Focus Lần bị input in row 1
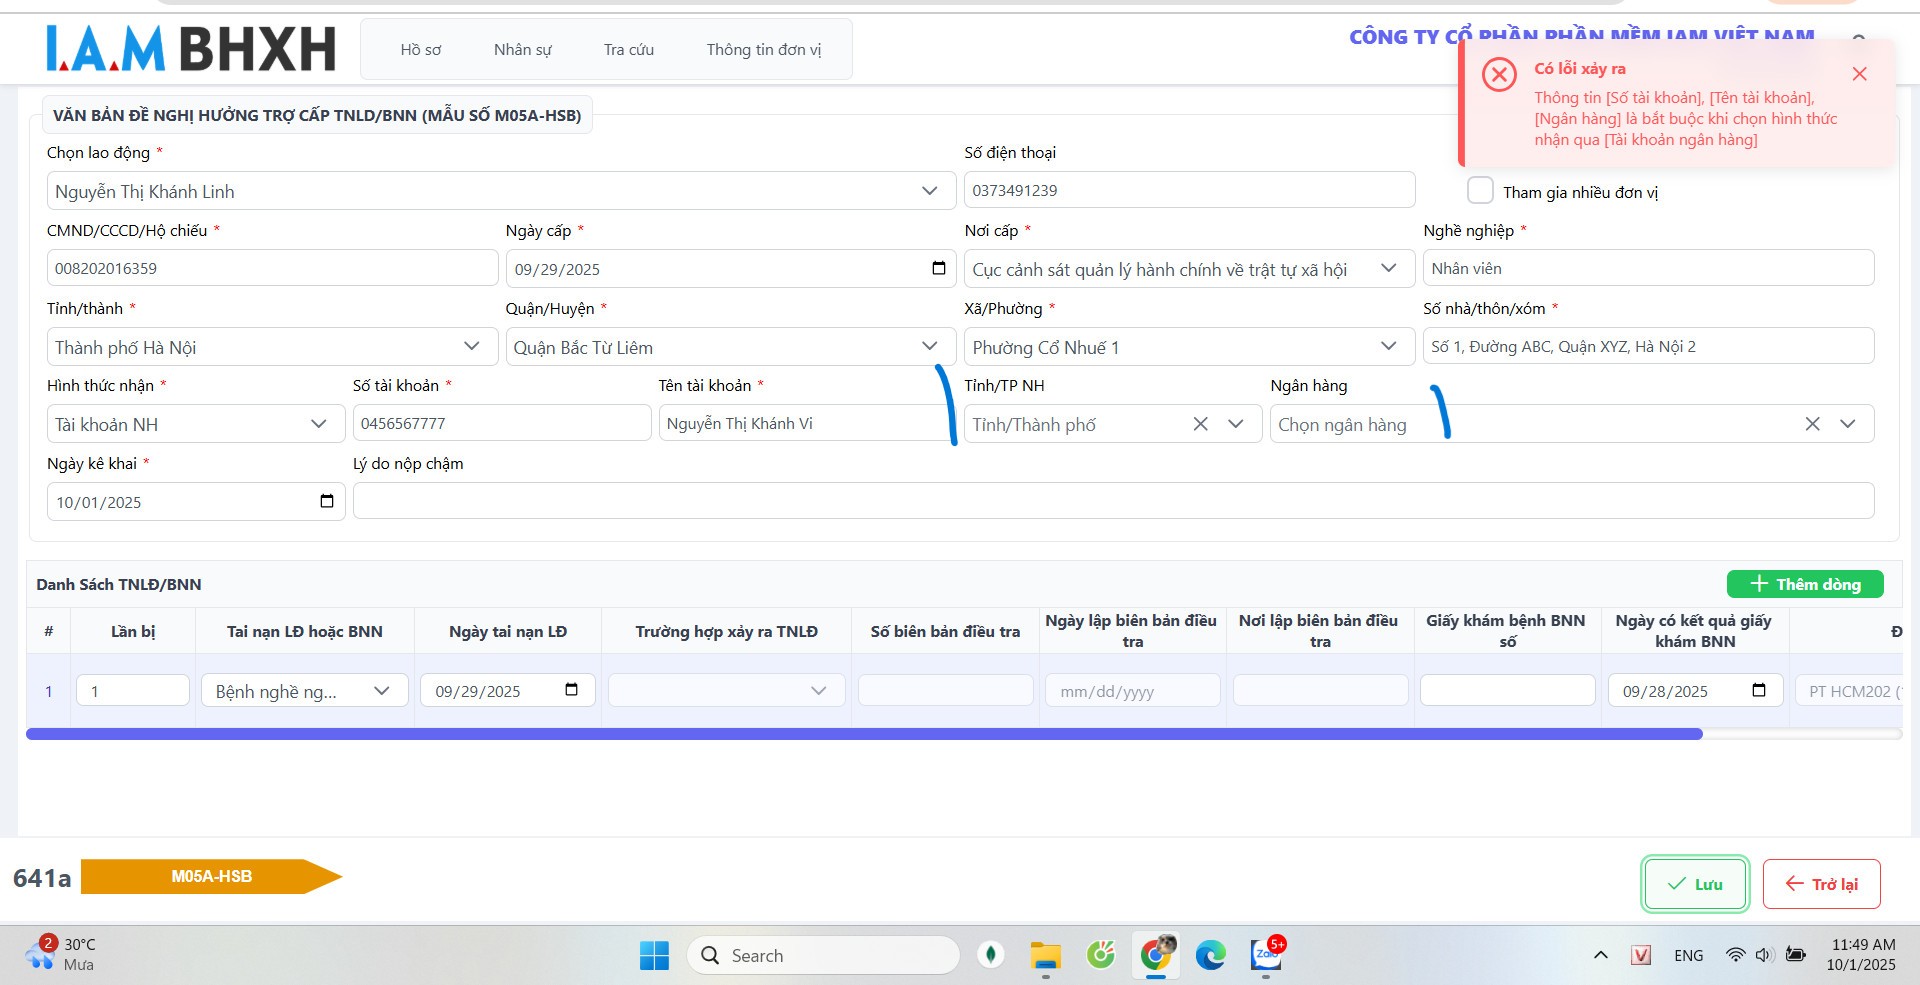 pos(132,690)
